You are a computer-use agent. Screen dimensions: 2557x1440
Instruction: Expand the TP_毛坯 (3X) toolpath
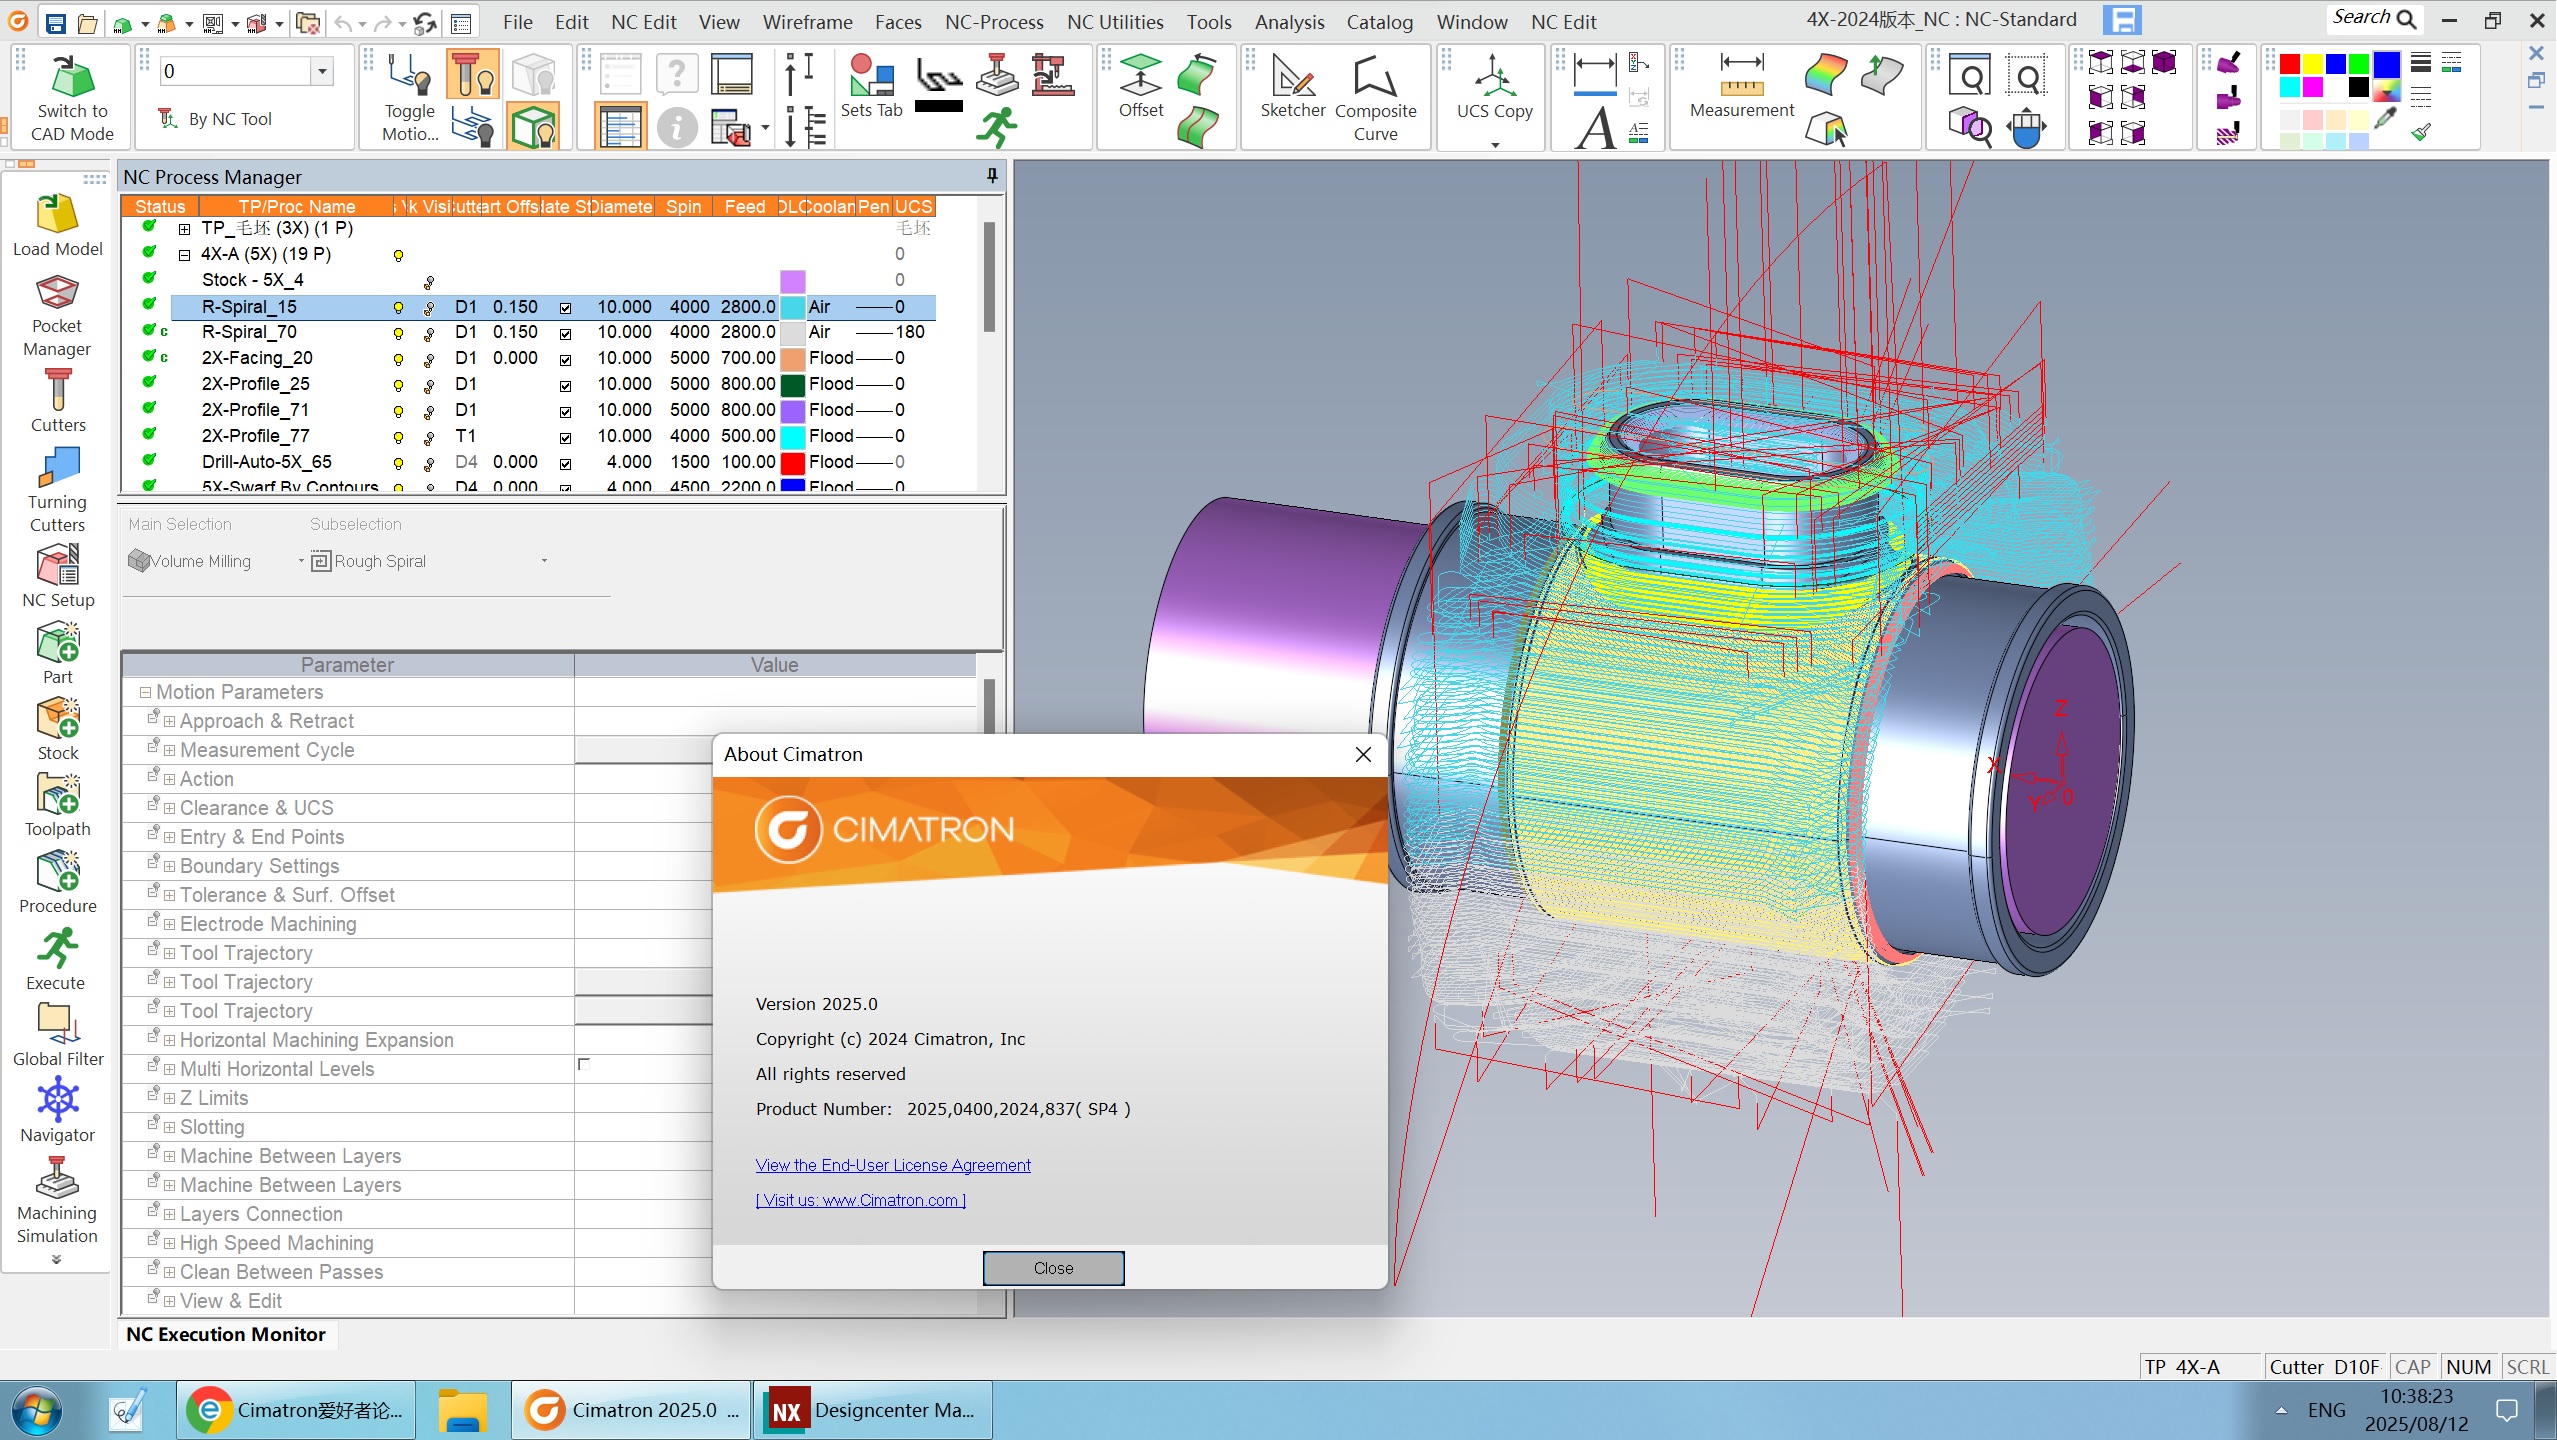184,229
